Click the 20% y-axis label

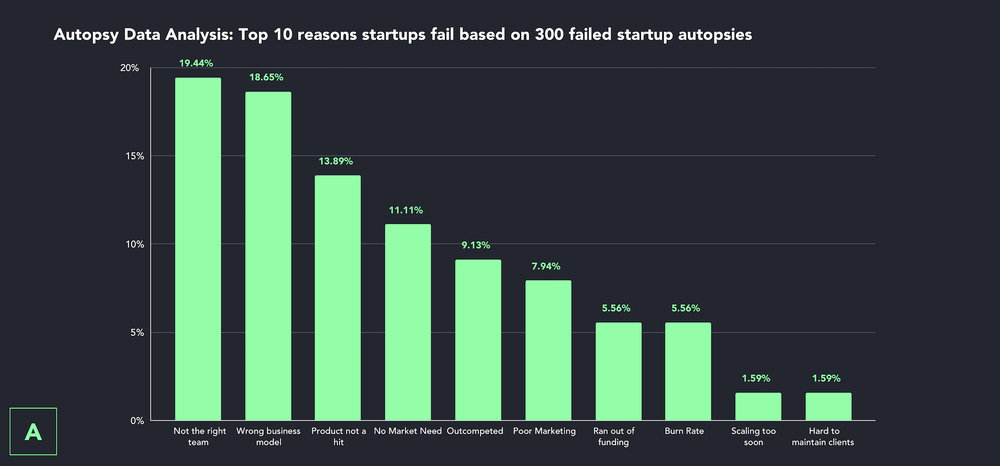click(131, 68)
